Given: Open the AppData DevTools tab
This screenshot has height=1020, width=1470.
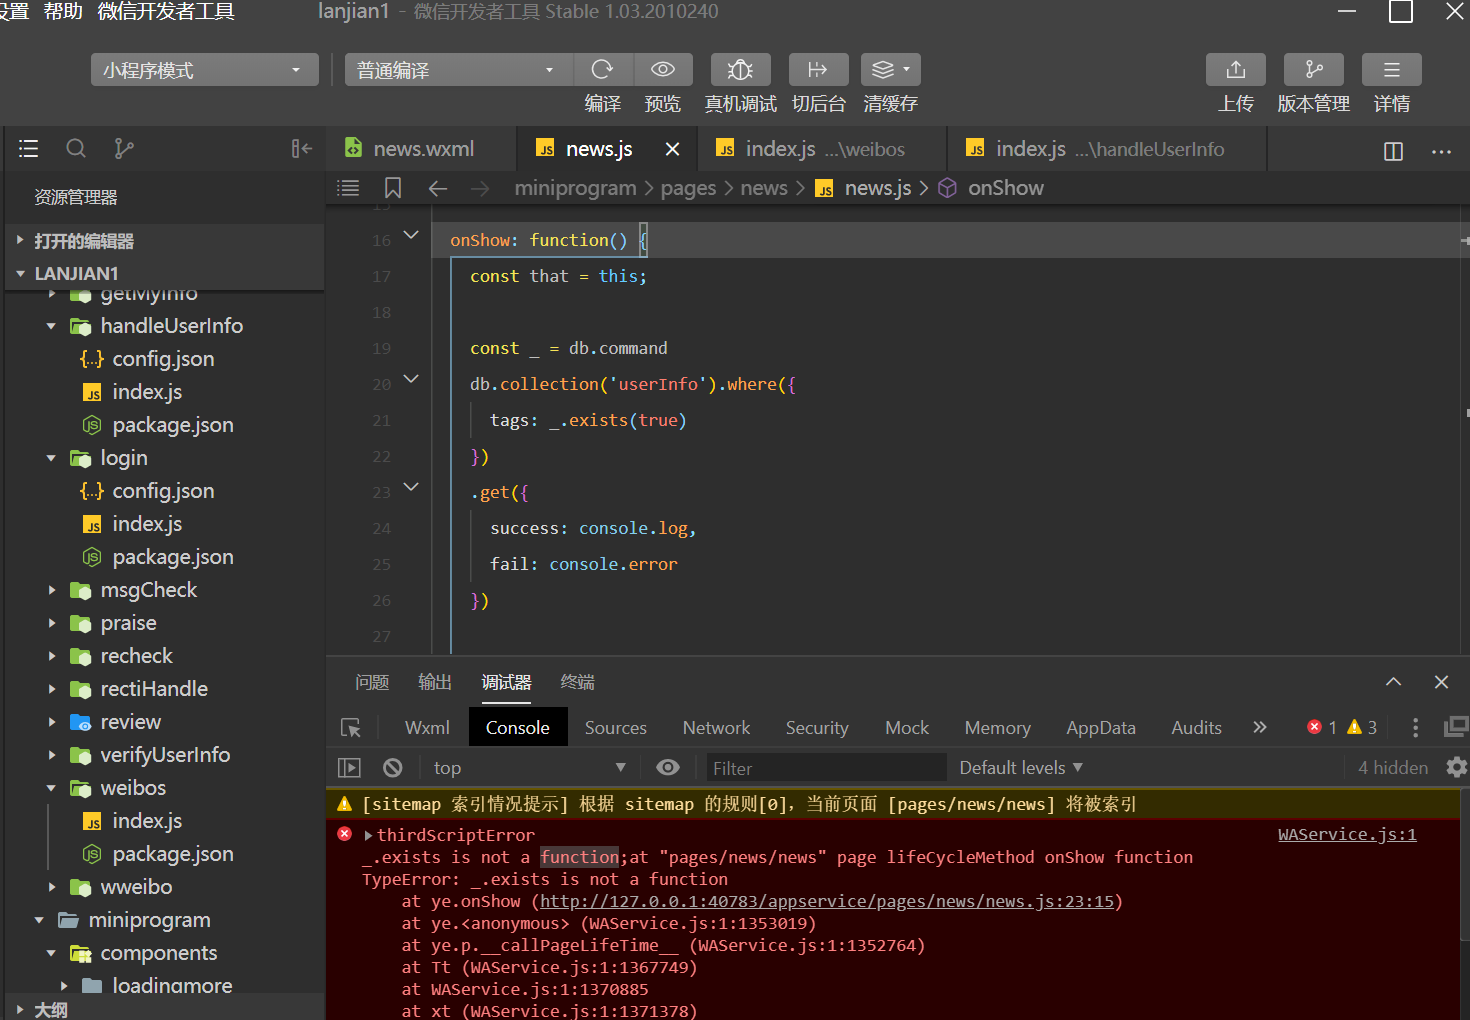Looking at the screenshot, I should tap(1100, 728).
